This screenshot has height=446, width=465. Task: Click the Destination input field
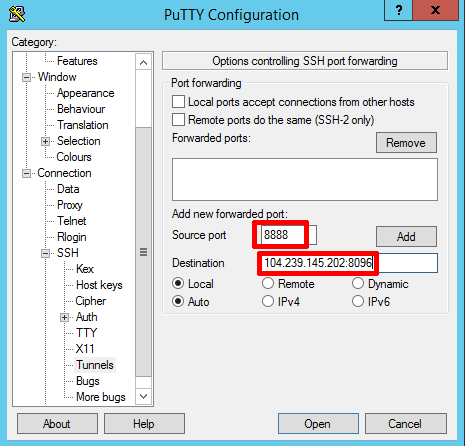pos(349,263)
